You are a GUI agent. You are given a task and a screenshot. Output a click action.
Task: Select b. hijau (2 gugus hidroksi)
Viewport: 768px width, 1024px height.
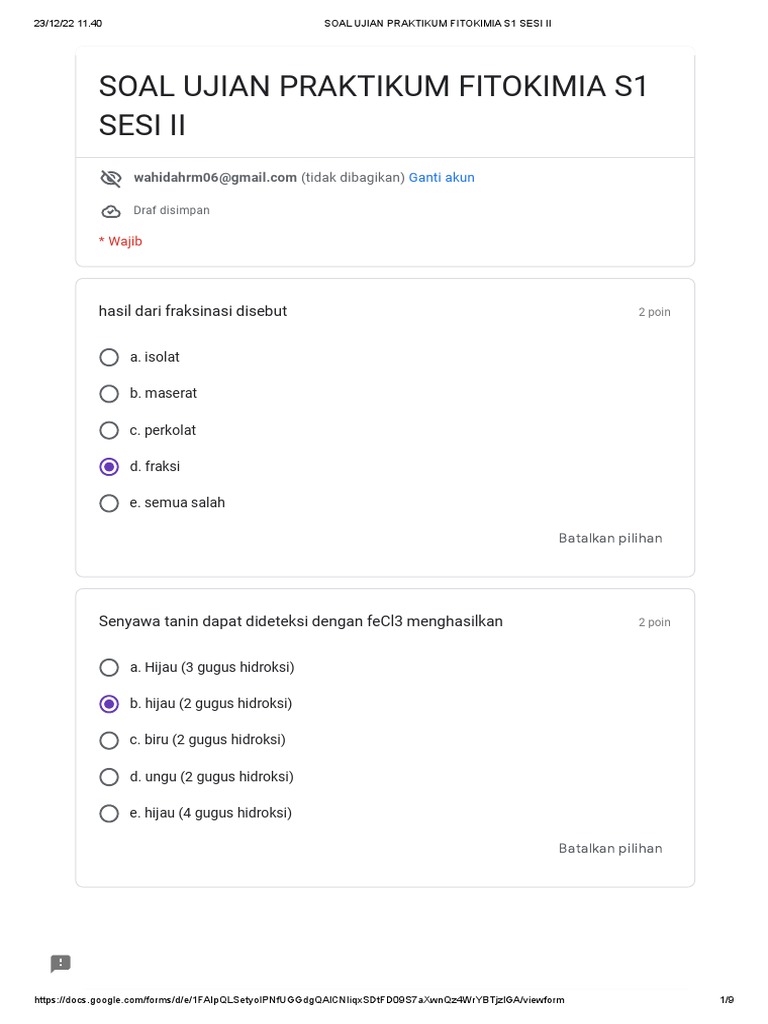pos(109,704)
